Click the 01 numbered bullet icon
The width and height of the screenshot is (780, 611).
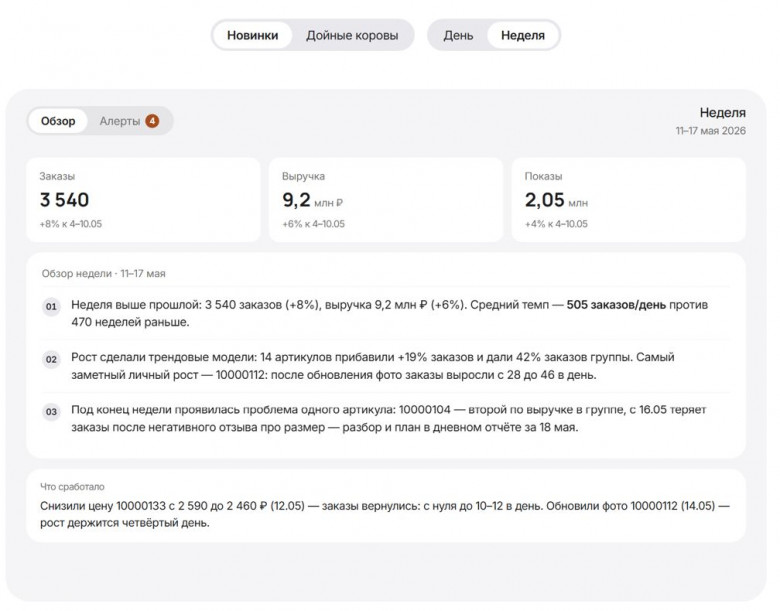click(x=51, y=306)
